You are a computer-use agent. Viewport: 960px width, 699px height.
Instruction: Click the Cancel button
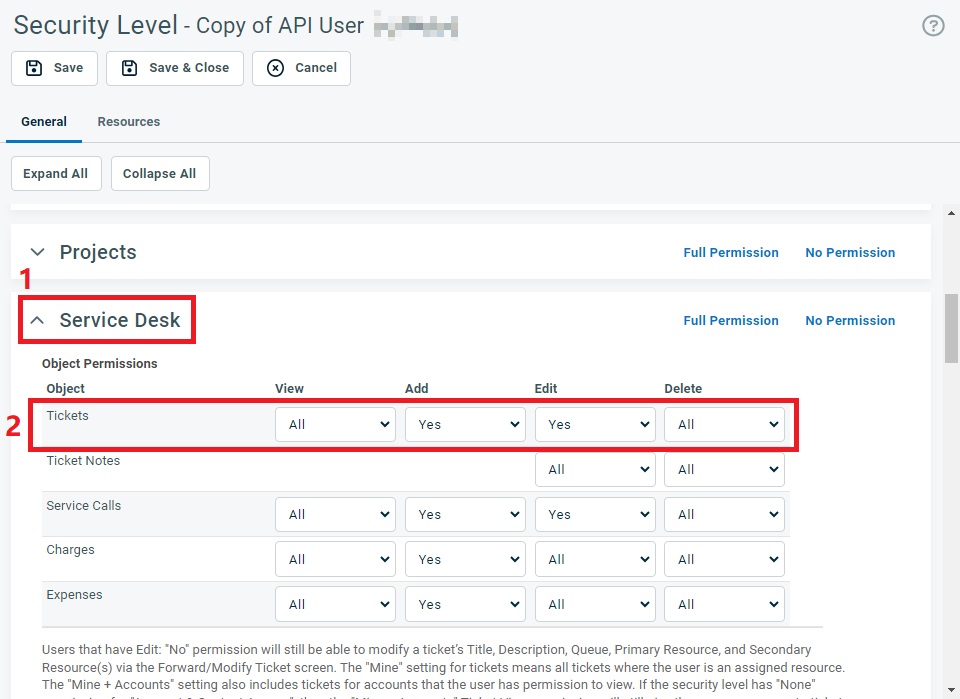(x=301, y=68)
